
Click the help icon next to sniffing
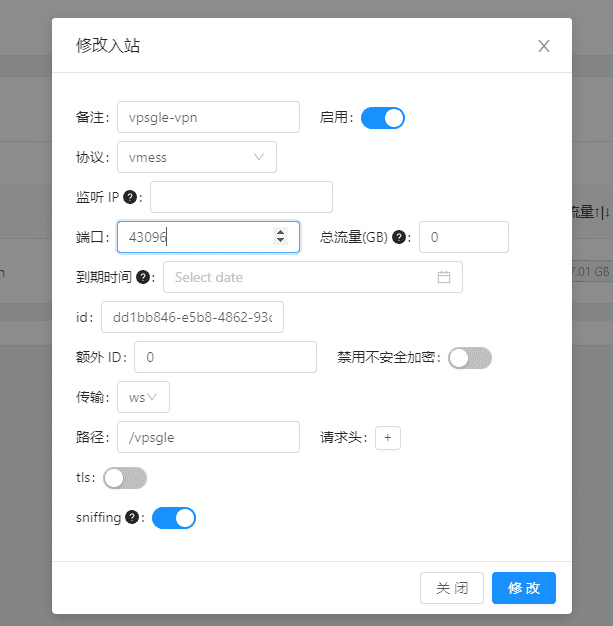pyautogui.click(x=132, y=517)
